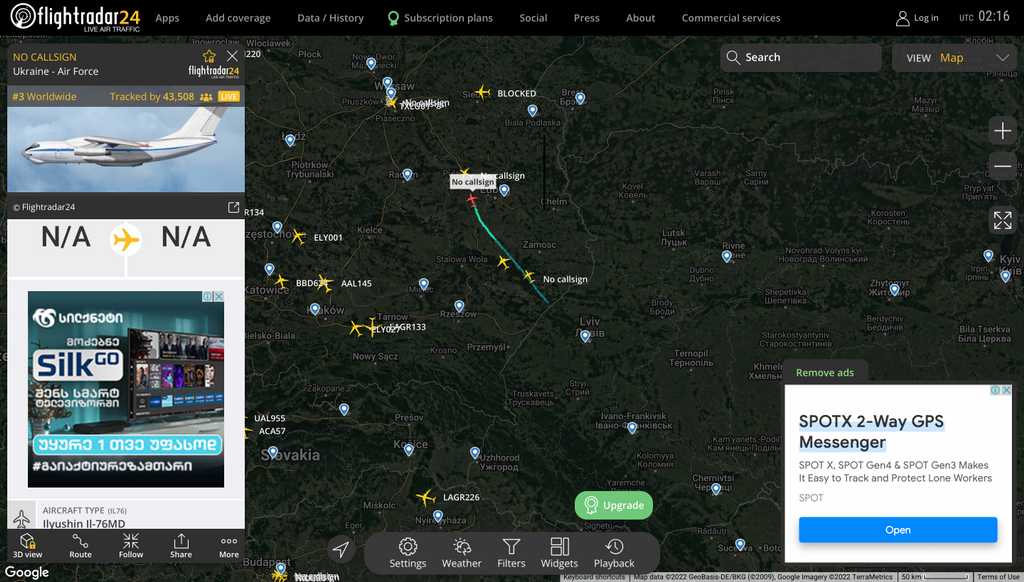Open map Settings
The image size is (1024, 582).
point(408,553)
